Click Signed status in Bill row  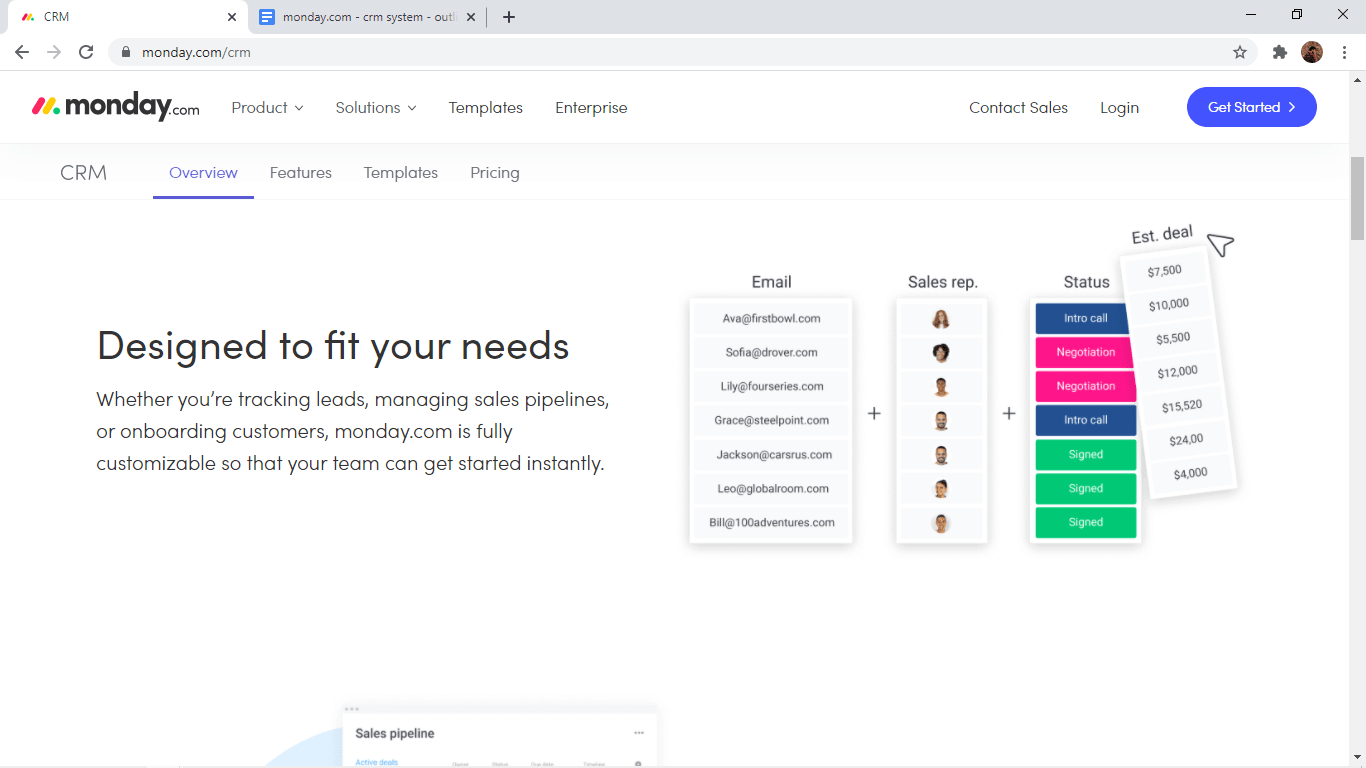[x=1085, y=523]
